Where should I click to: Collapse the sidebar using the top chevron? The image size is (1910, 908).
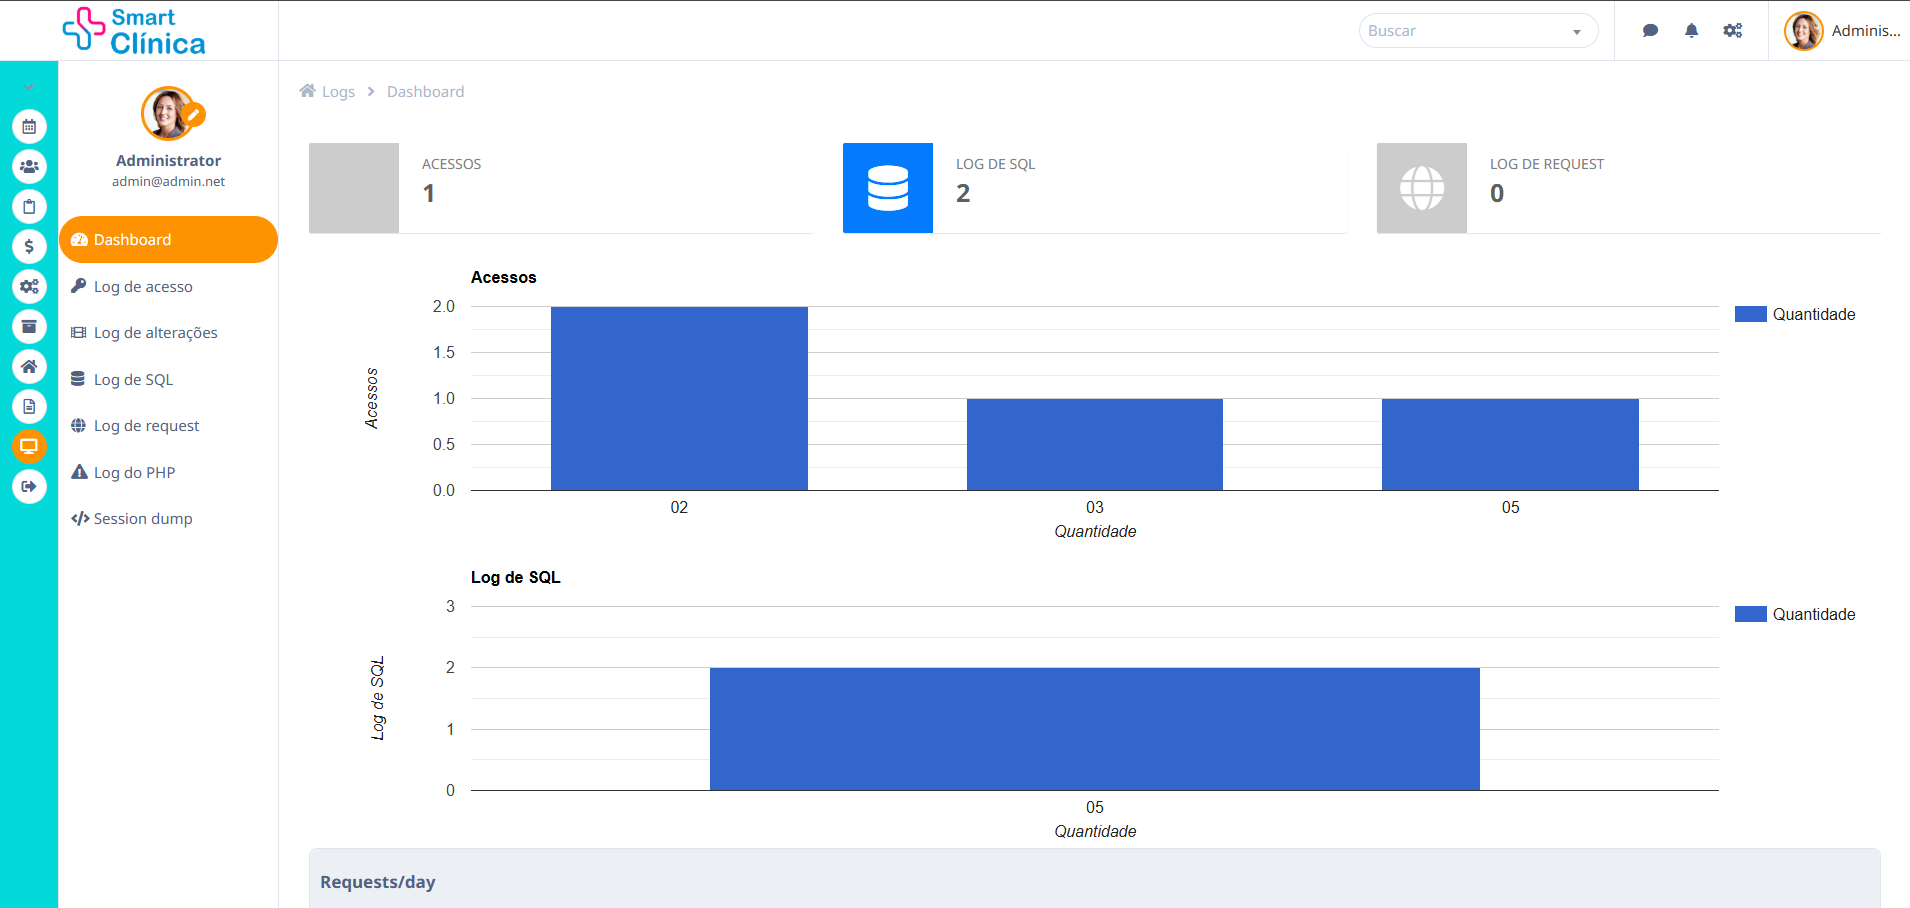(x=29, y=87)
